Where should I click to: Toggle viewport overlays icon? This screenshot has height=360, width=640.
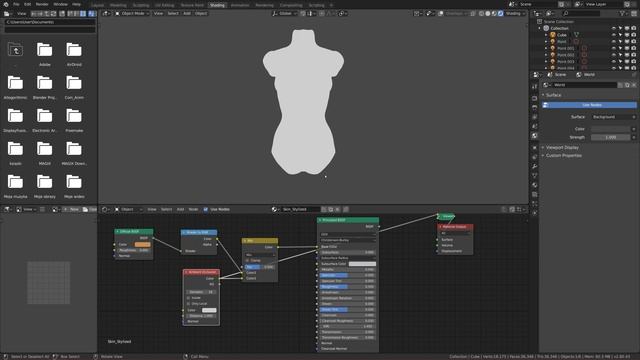[x=441, y=13]
